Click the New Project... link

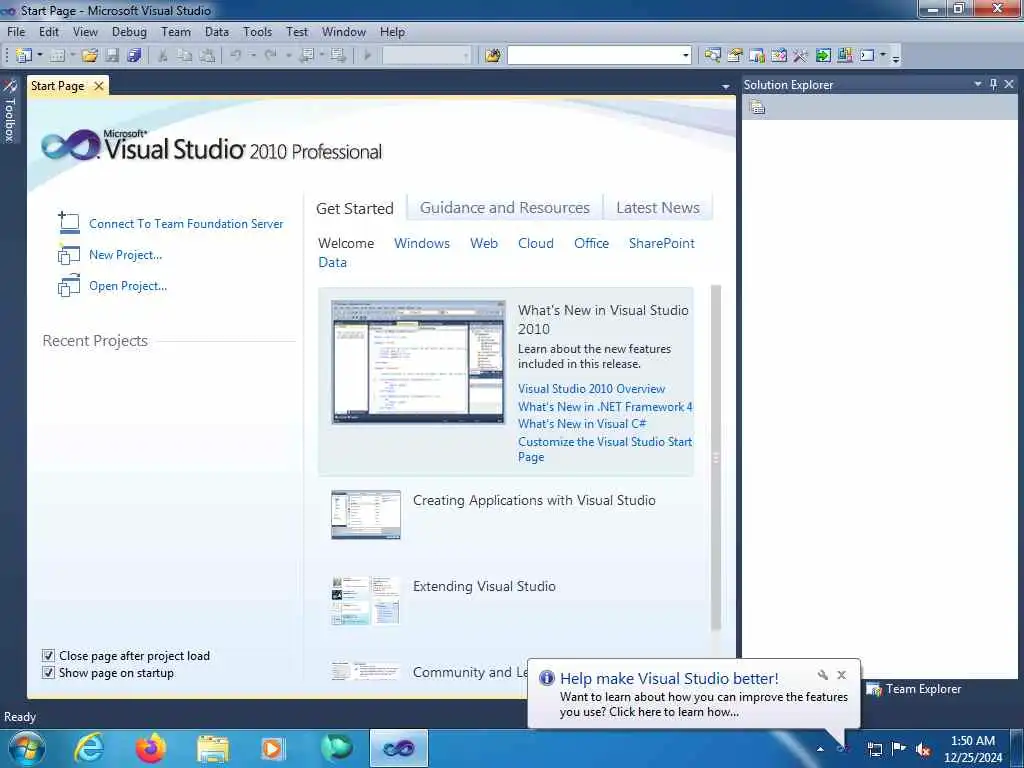[x=125, y=255]
